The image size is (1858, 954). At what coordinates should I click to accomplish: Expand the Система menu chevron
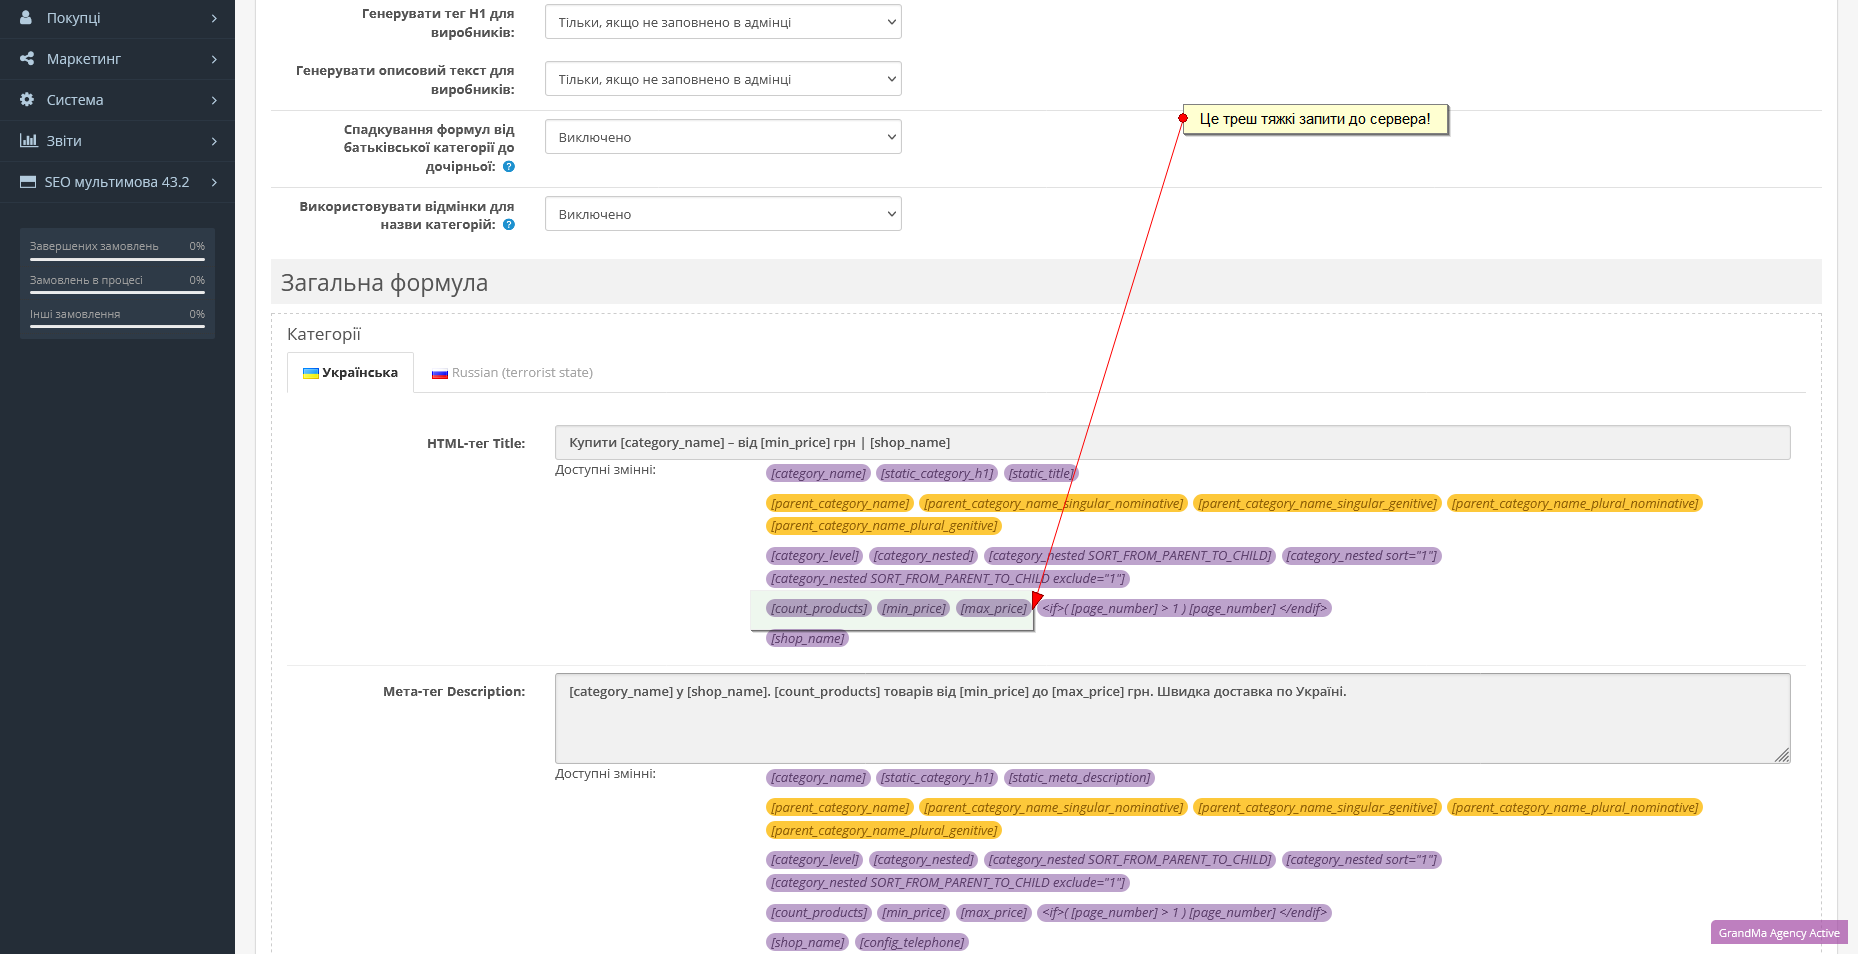point(214,100)
